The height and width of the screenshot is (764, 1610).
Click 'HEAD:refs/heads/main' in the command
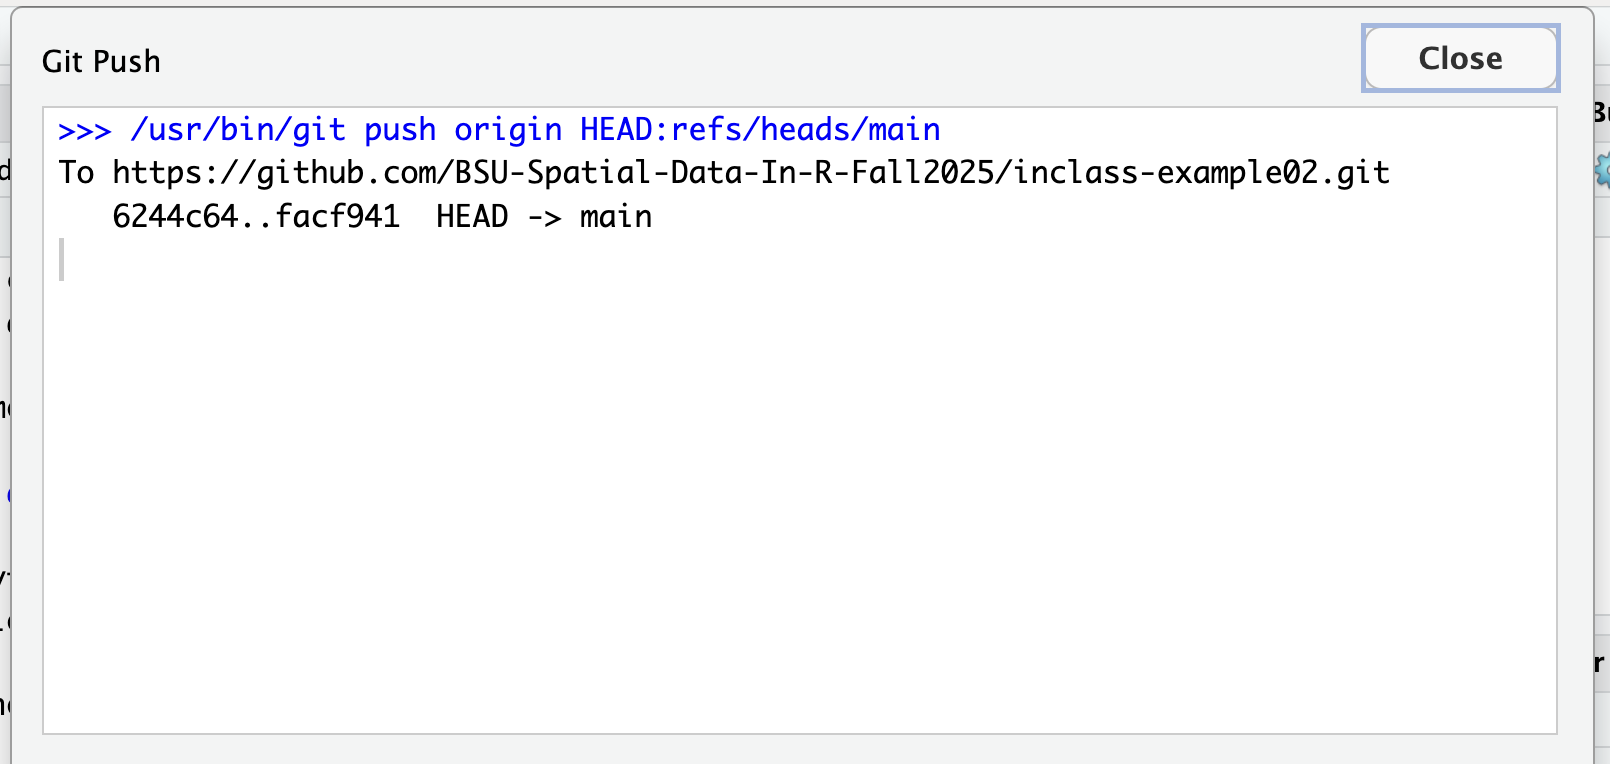point(760,130)
